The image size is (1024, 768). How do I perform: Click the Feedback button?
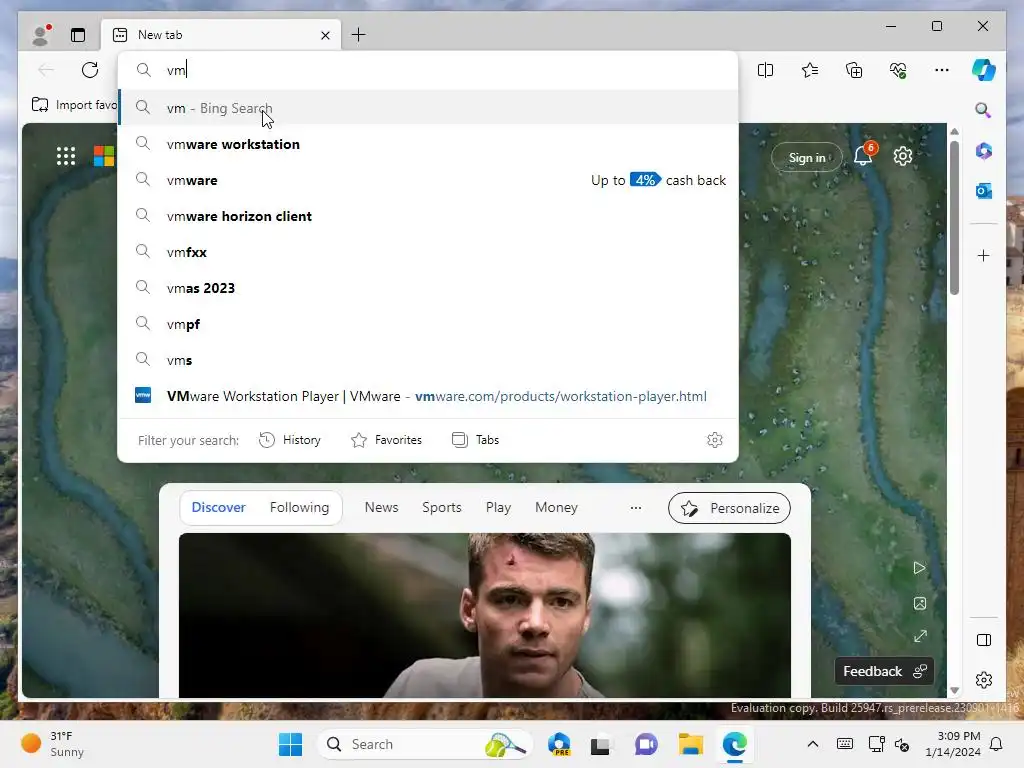(x=884, y=671)
